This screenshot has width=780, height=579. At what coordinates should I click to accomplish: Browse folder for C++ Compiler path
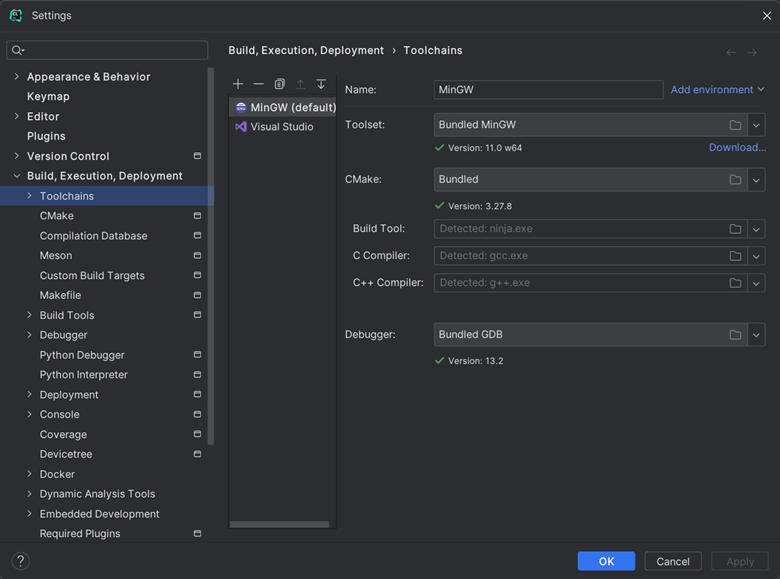click(x=735, y=283)
